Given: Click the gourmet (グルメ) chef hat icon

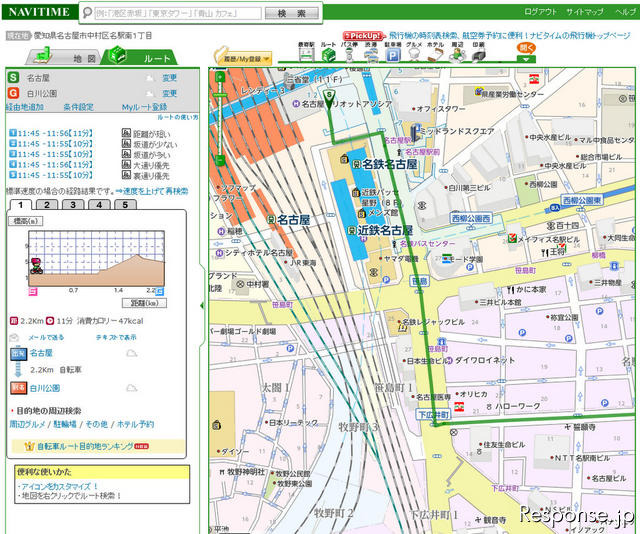Looking at the screenshot, I should click(x=414, y=54).
